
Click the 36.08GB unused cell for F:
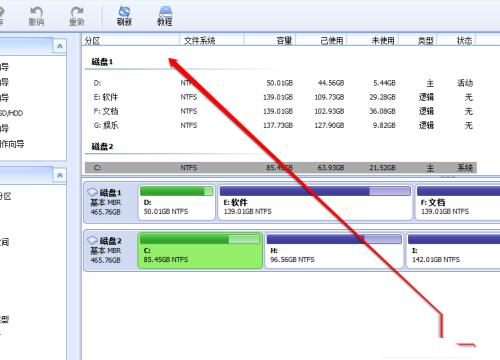[x=382, y=111]
